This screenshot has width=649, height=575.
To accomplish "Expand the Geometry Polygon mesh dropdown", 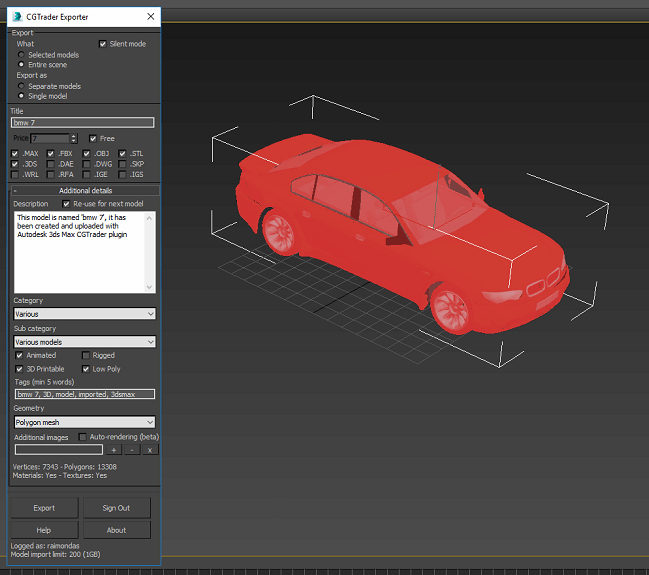I will (x=84, y=422).
